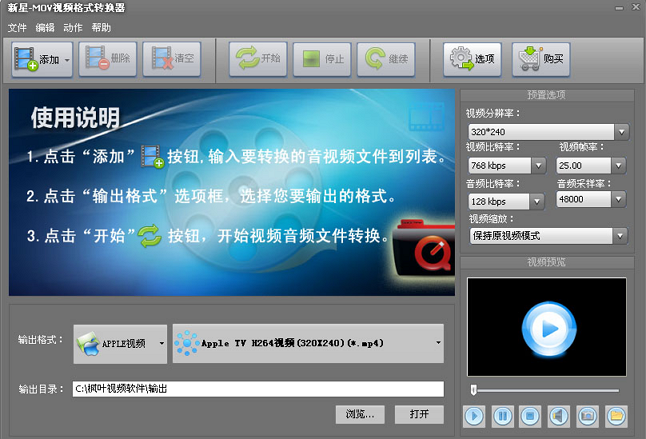Click the 停止 (Stop) toolbar button
The width and height of the screenshot is (646, 439).
(x=322, y=59)
